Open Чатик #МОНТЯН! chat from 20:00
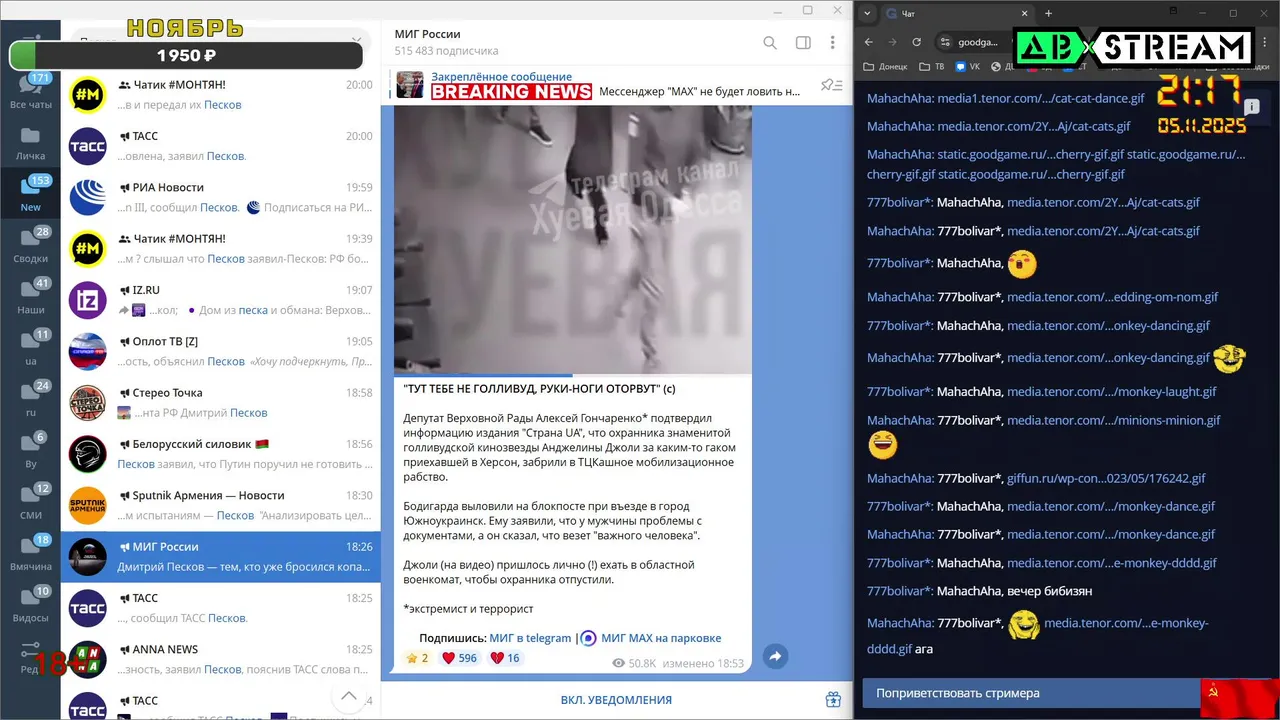 click(221, 95)
